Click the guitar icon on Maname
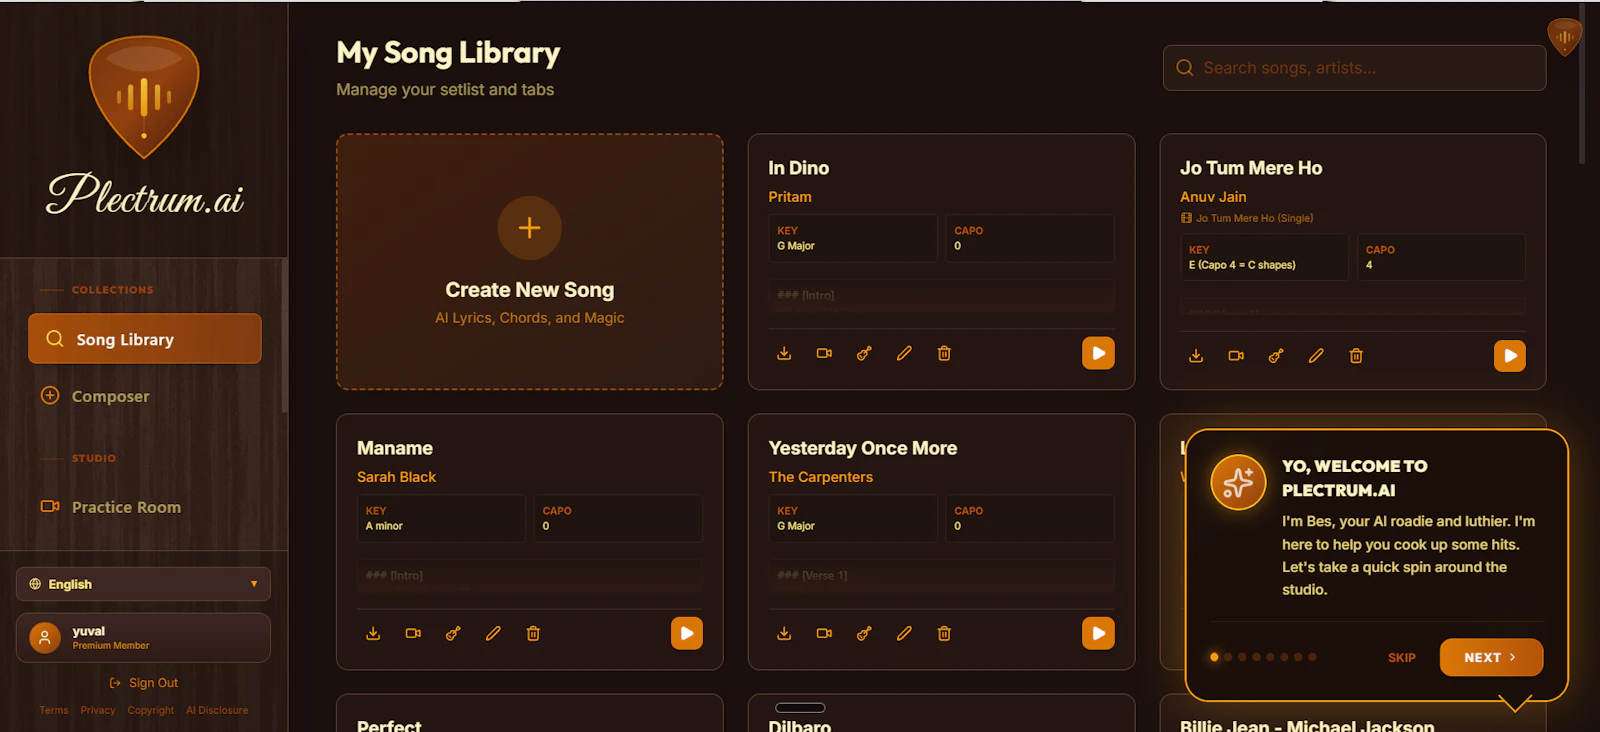 453,633
